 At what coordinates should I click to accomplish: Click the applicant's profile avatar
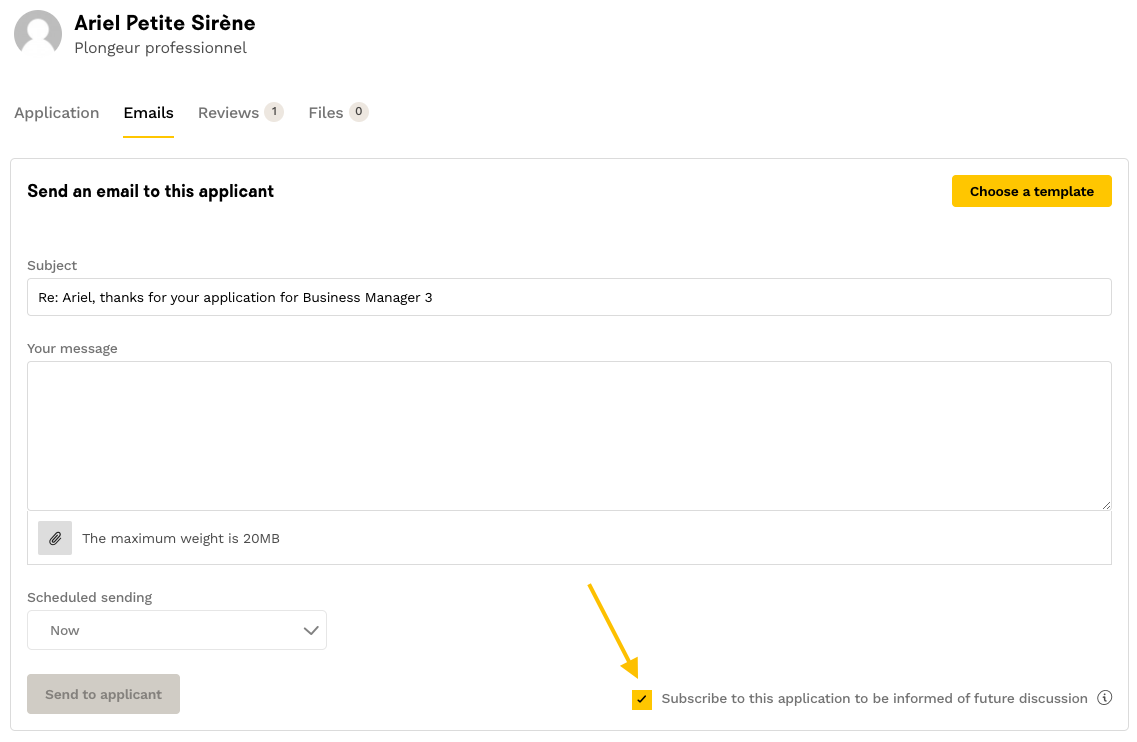(x=38, y=33)
